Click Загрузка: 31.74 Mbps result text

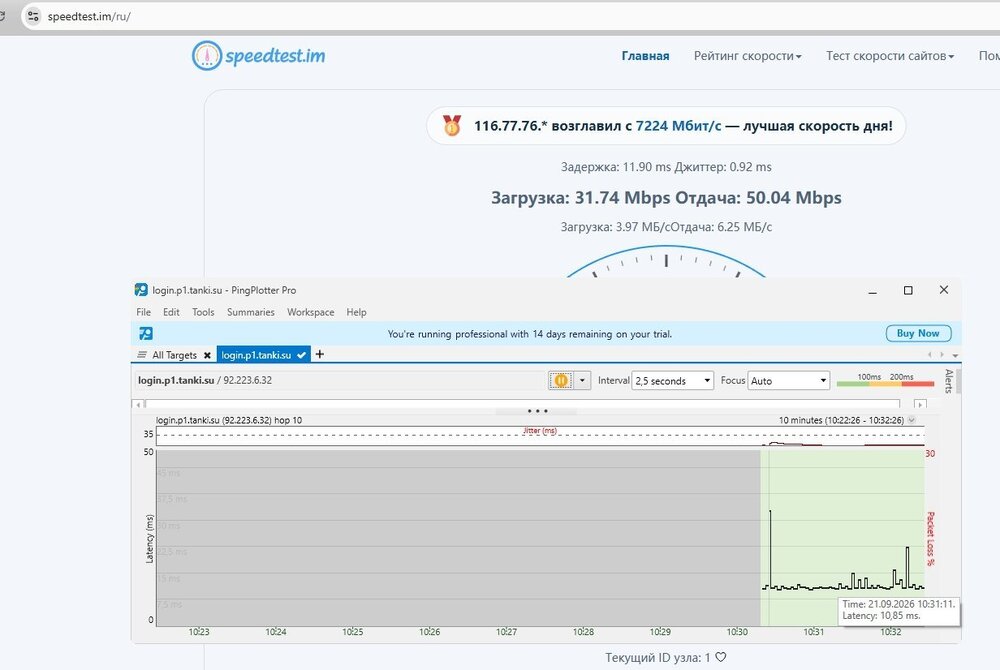(x=580, y=198)
